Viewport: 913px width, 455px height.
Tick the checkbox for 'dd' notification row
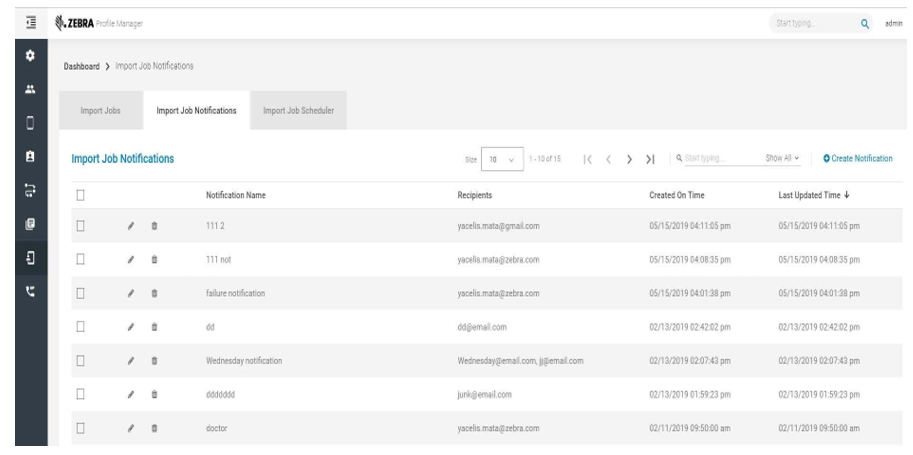pyautogui.click(x=78, y=326)
